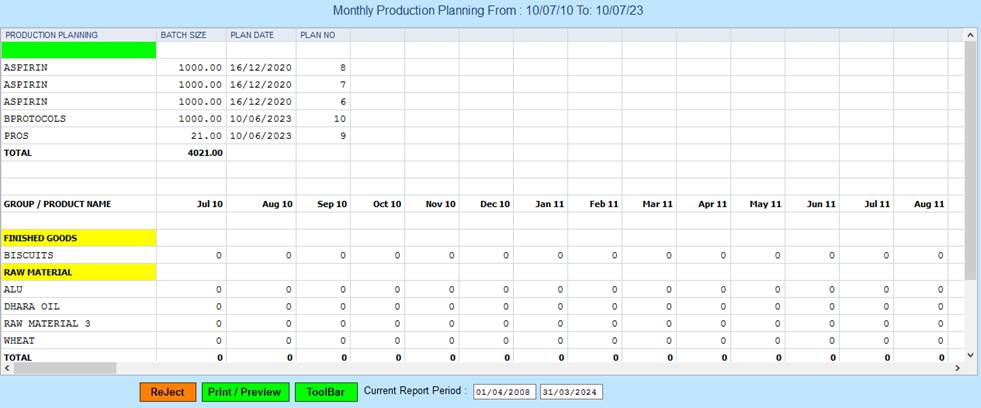The image size is (981, 408).
Task: Select the yellow FINISHED GOODS group row
Action: click(79, 238)
